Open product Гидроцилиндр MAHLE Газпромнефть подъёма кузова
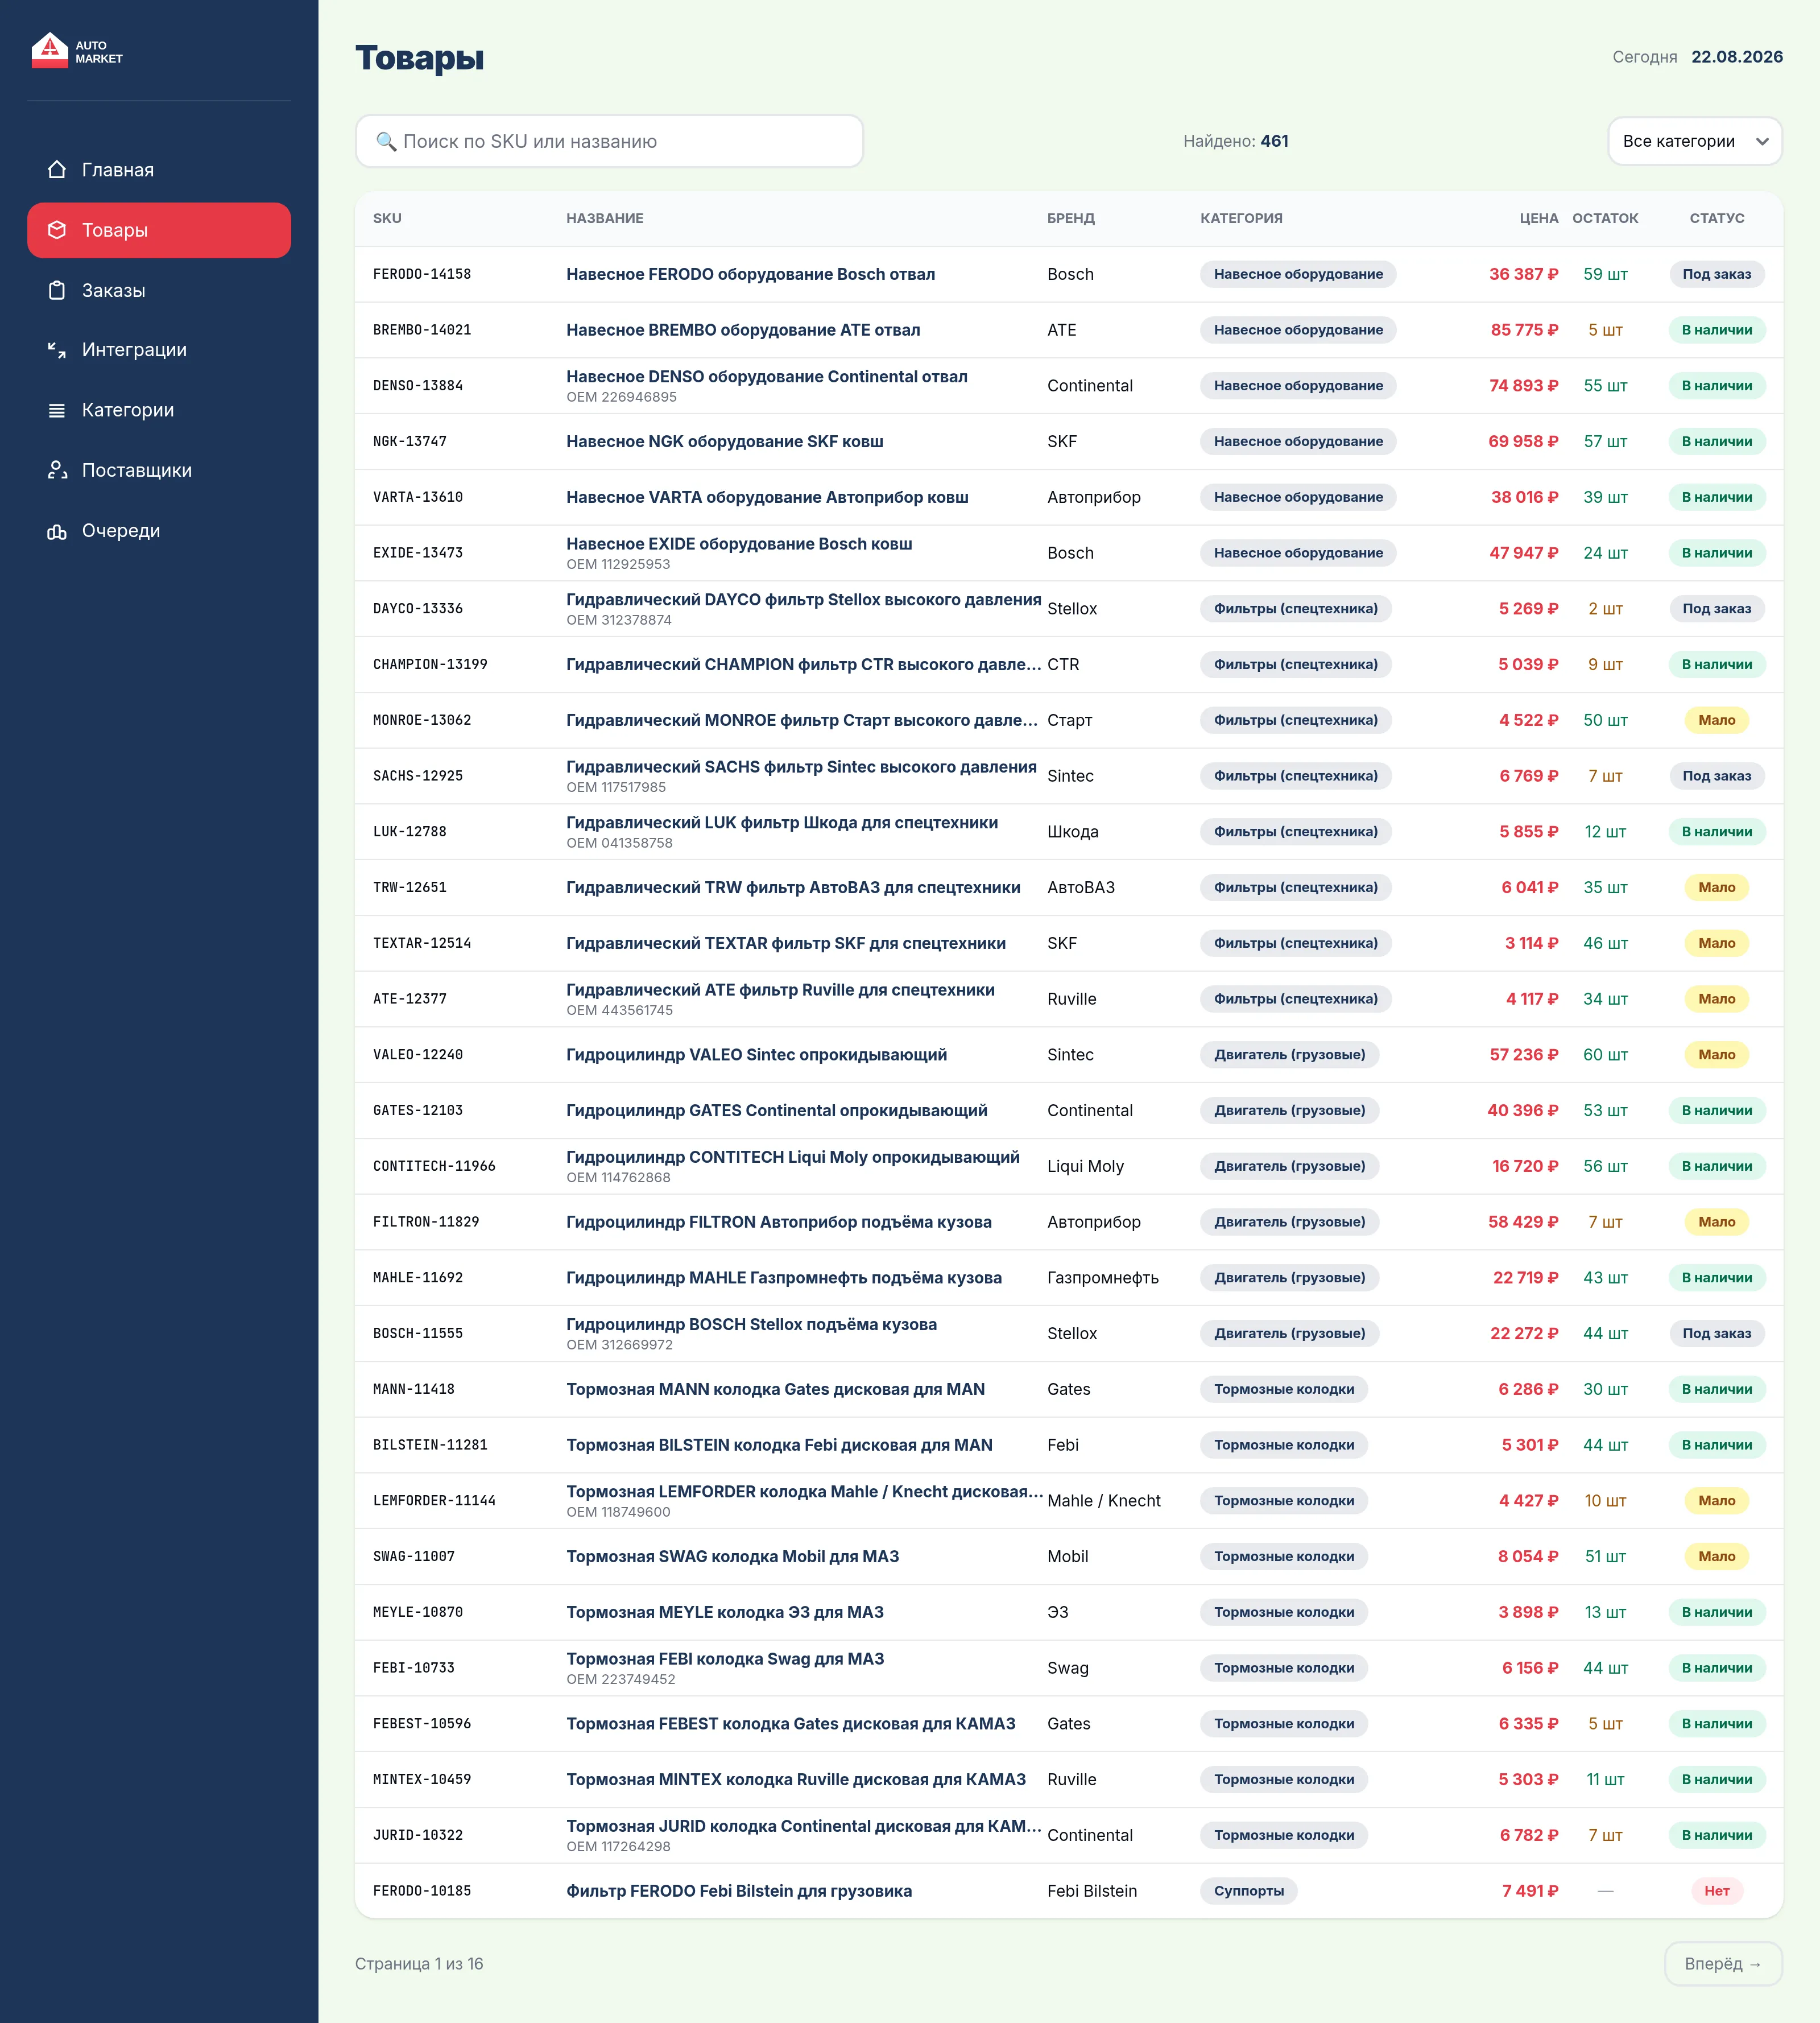This screenshot has height=2023, width=1820. (784, 1278)
